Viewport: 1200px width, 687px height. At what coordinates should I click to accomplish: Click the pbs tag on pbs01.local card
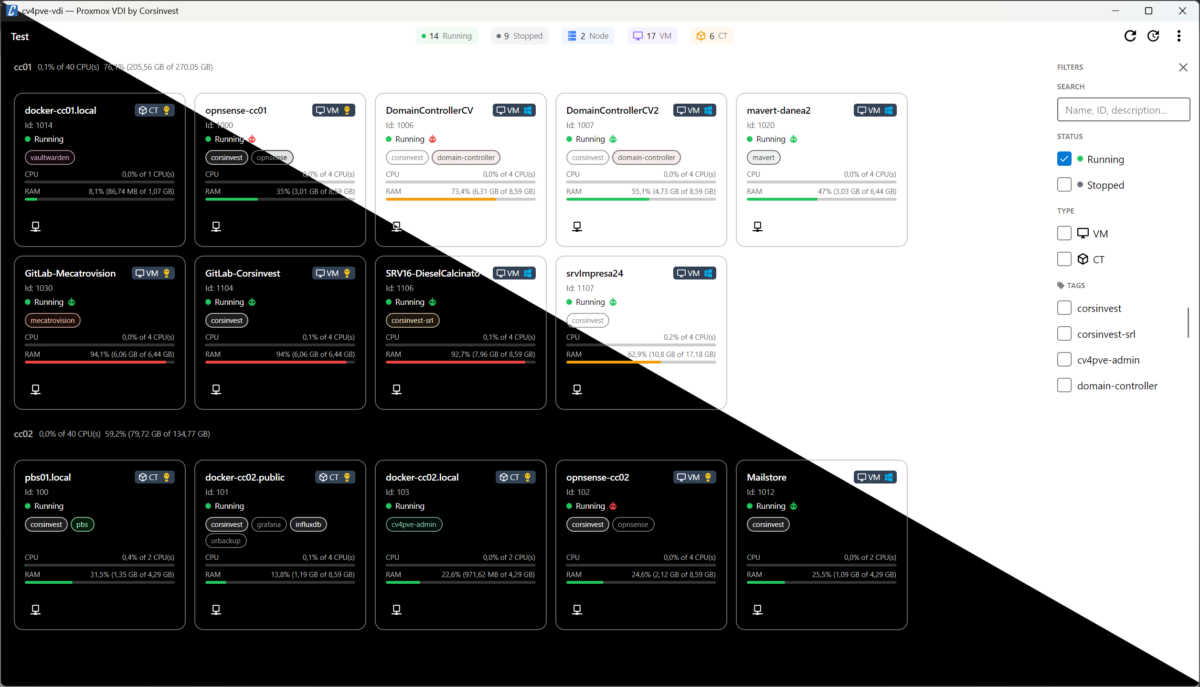pyautogui.click(x=83, y=524)
